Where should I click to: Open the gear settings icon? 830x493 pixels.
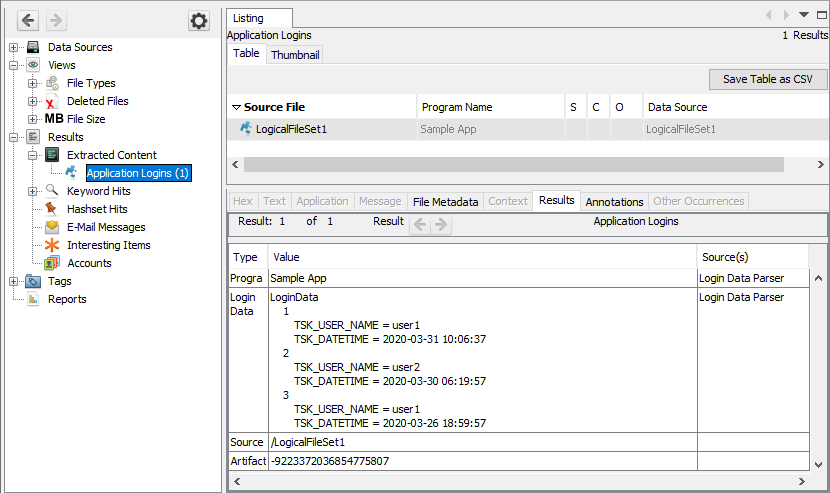[199, 21]
